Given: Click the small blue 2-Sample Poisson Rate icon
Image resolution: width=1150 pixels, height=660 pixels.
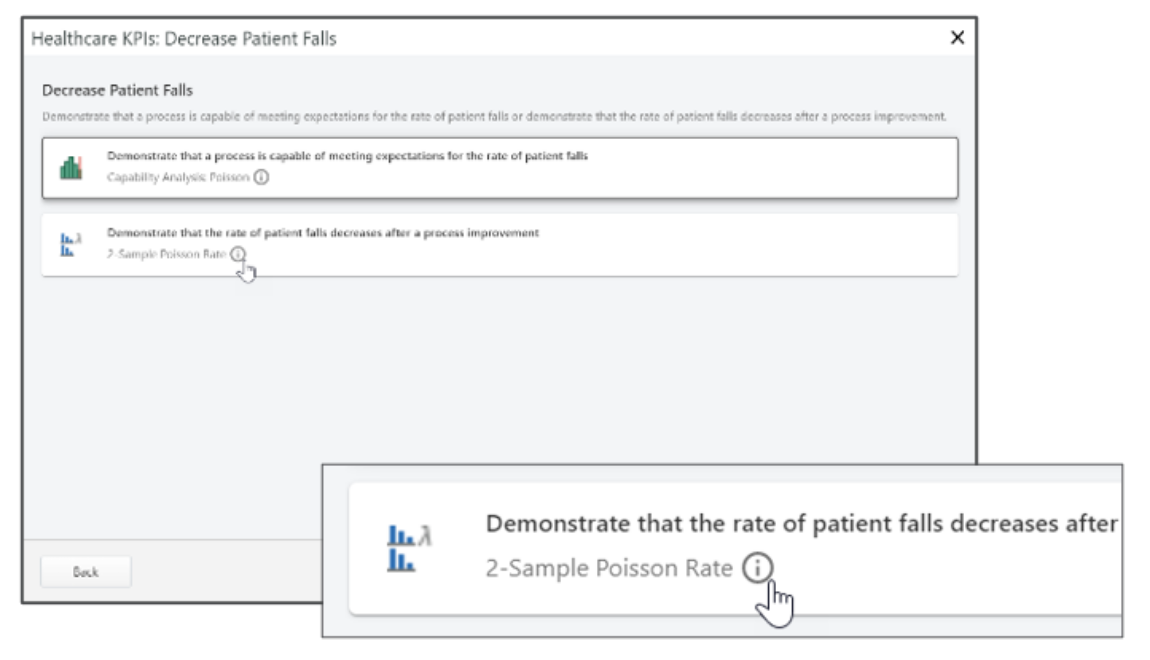Looking at the screenshot, I should point(70,245).
